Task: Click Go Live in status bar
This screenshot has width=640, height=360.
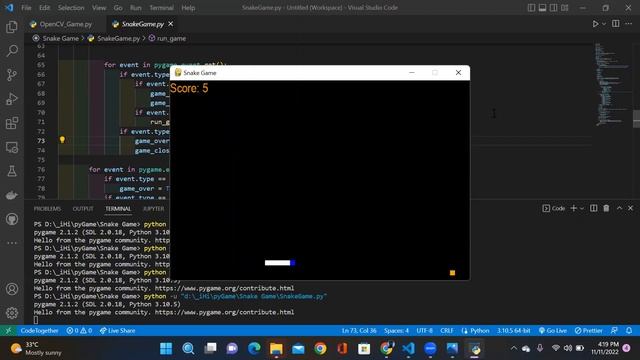Action: (553, 331)
